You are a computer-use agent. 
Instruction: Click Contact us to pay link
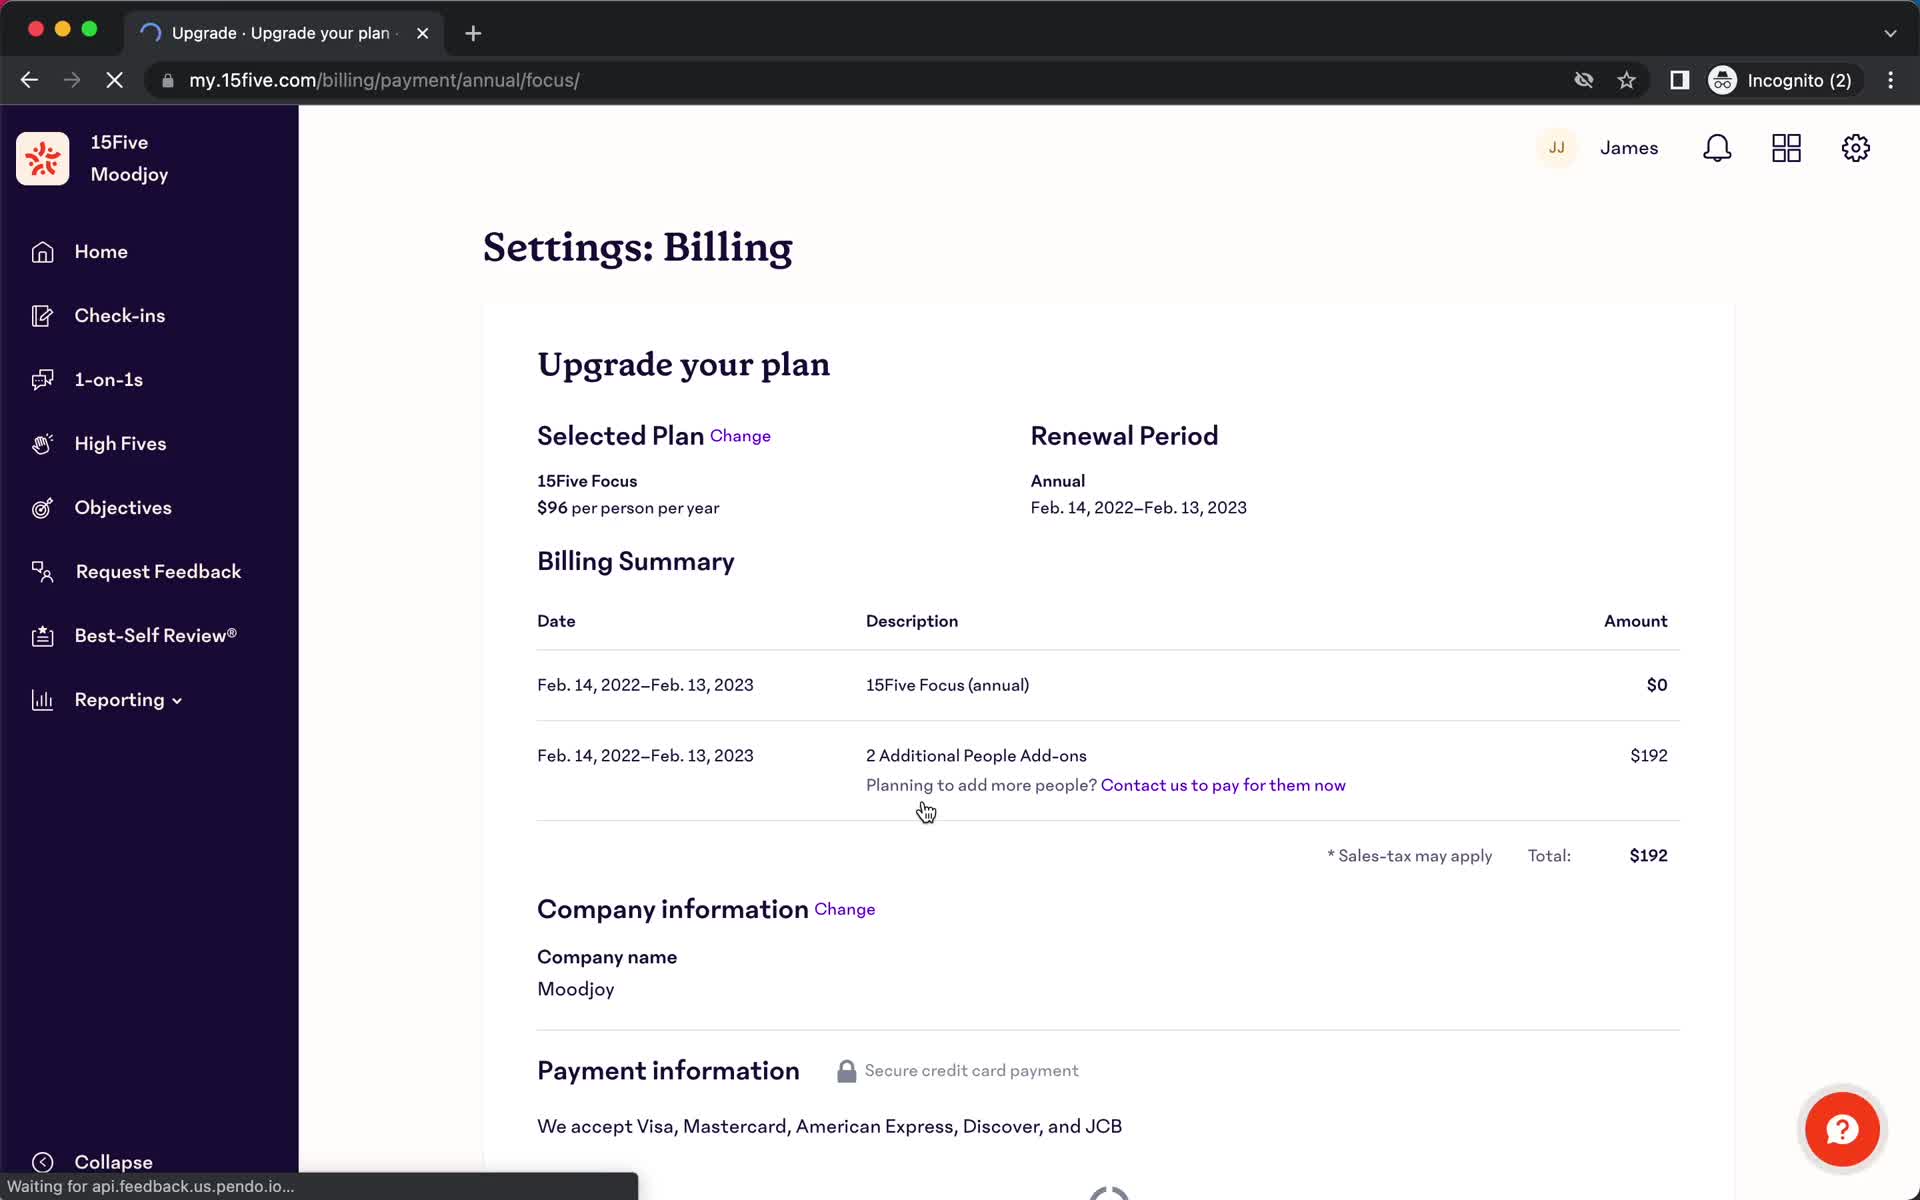tap(1223, 784)
